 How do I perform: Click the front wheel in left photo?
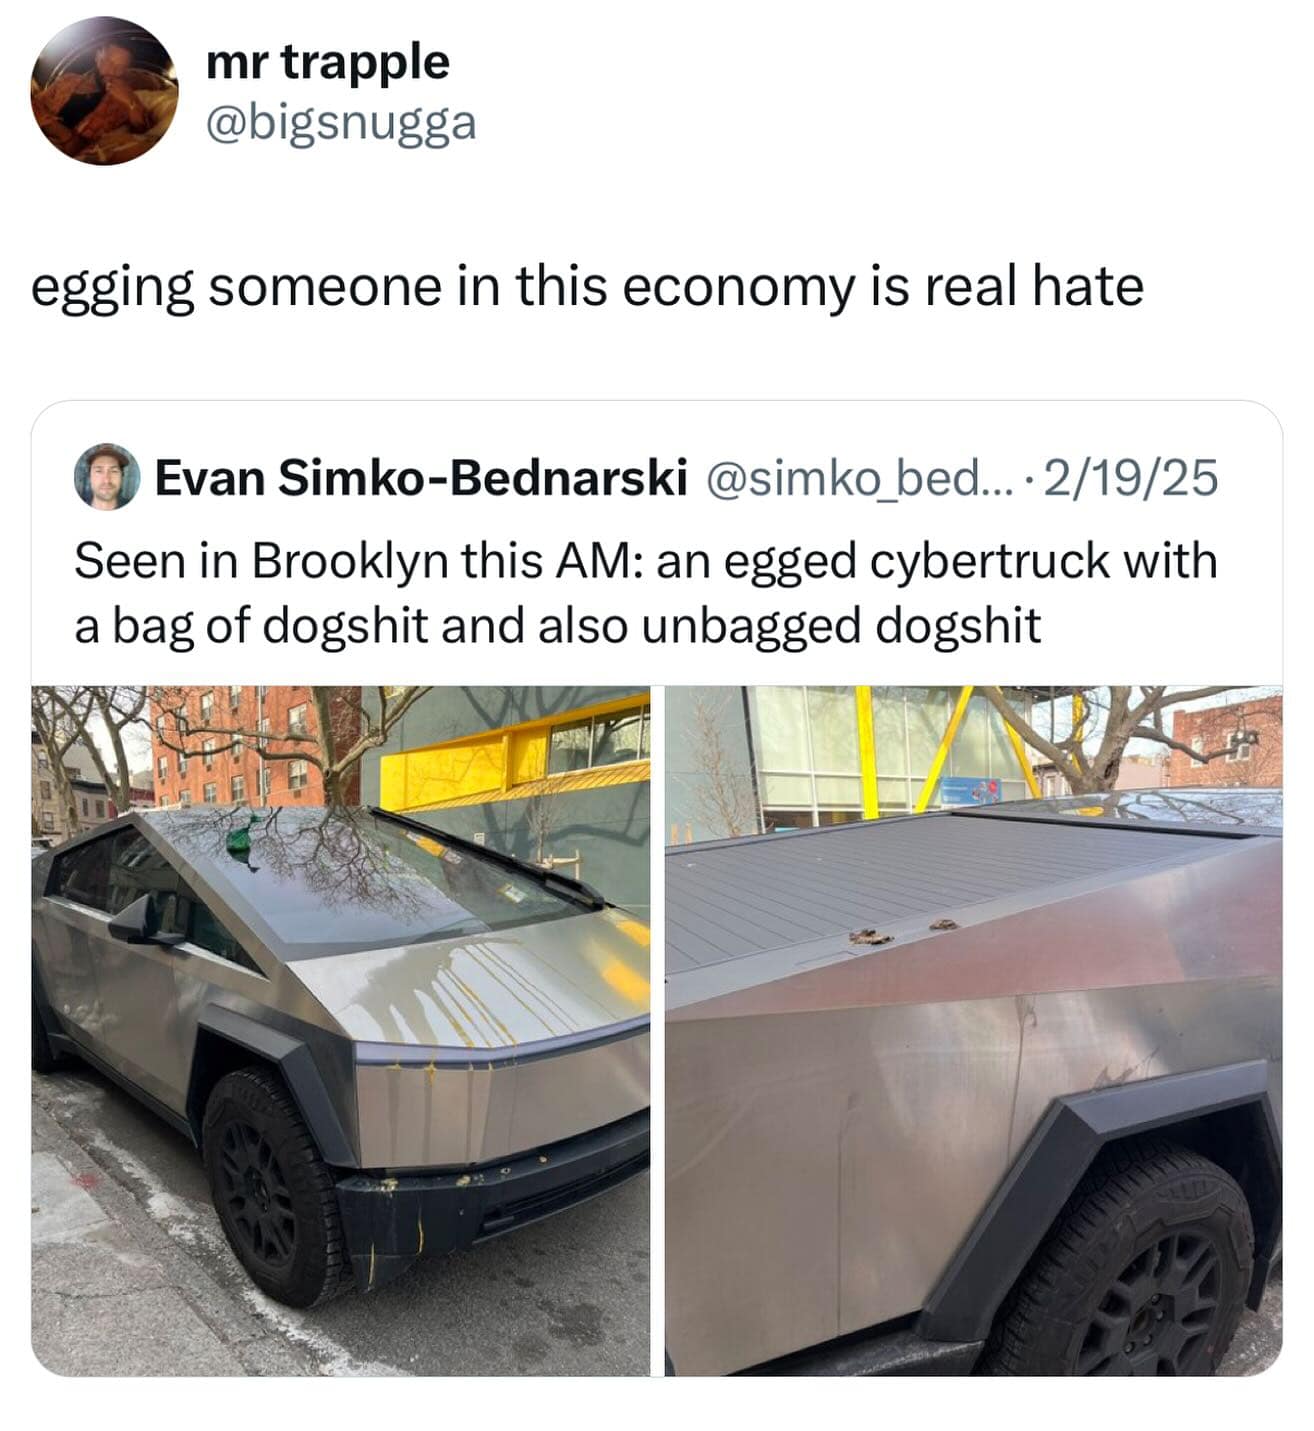[x=270, y=1186]
